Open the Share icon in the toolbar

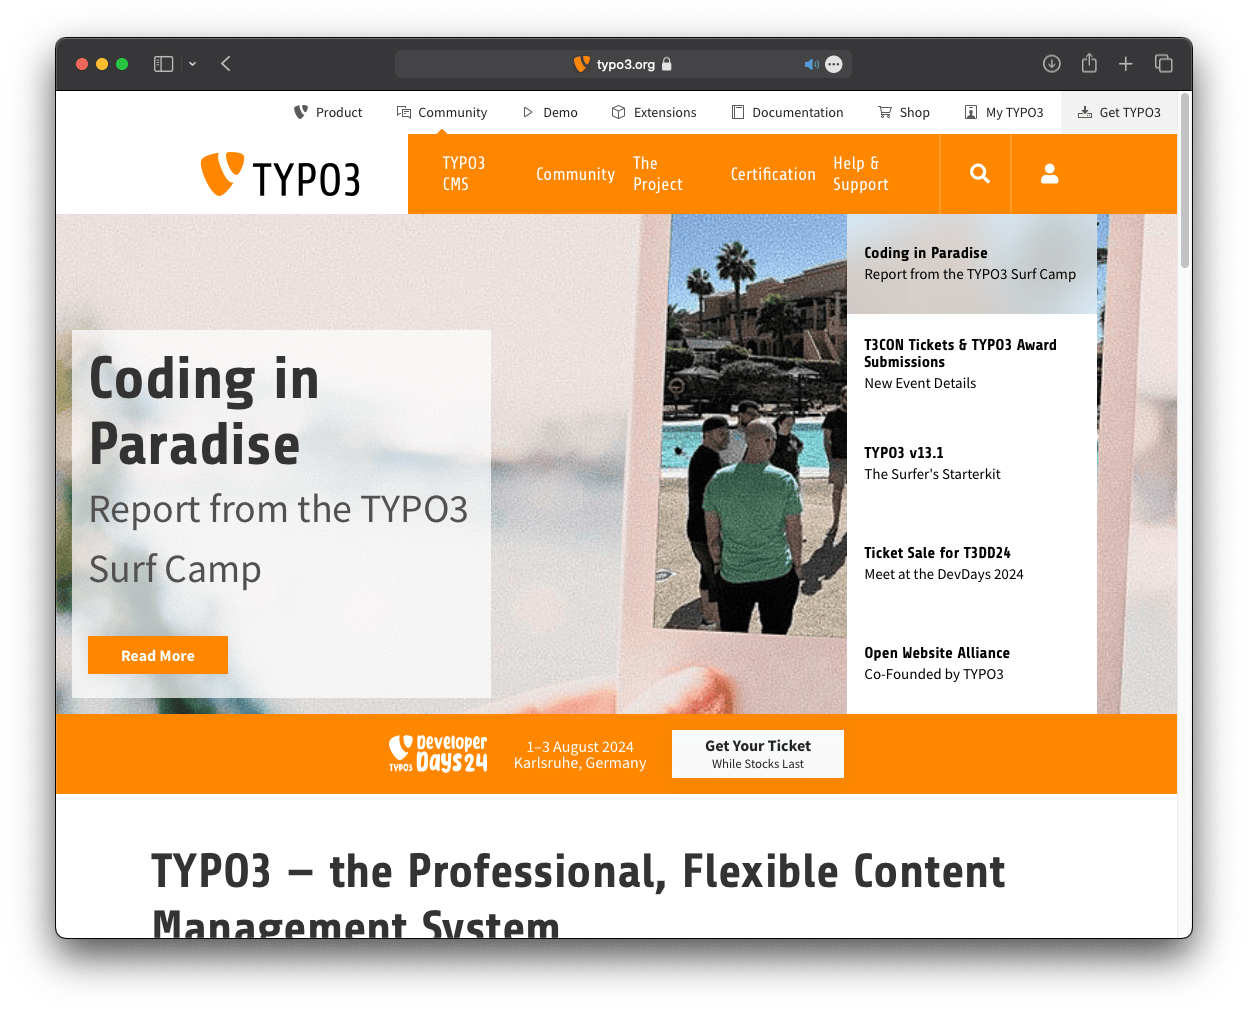pos(1089,63)
